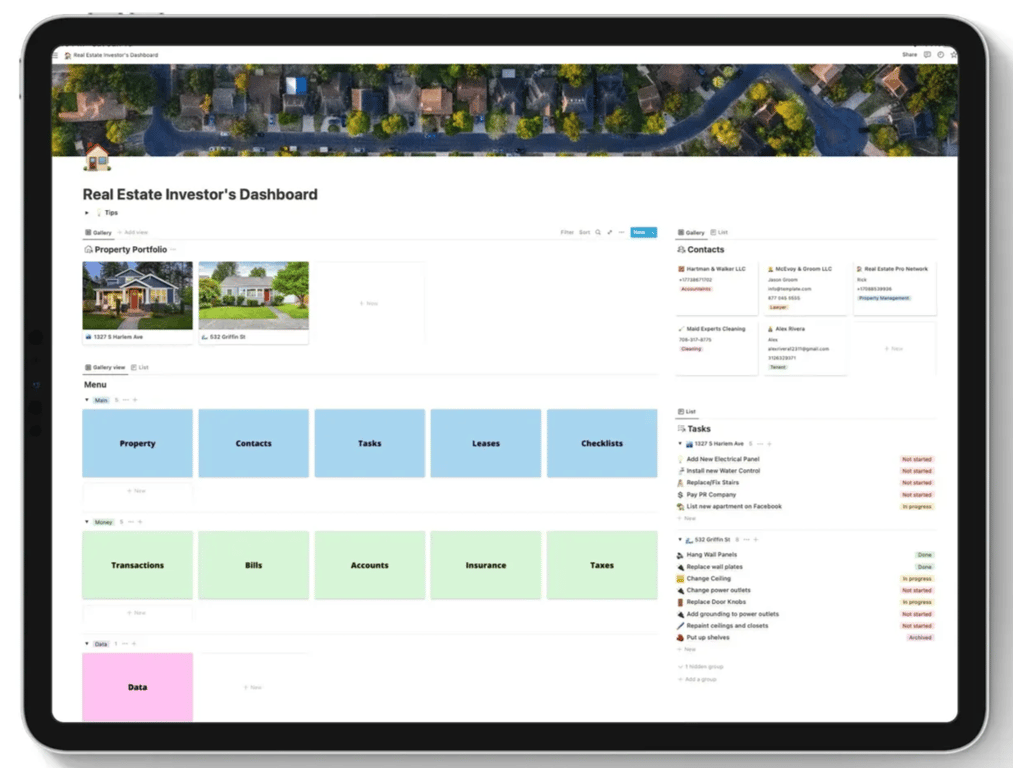
Task: Open the Bills menu card
Action: [x=253, y=565]
